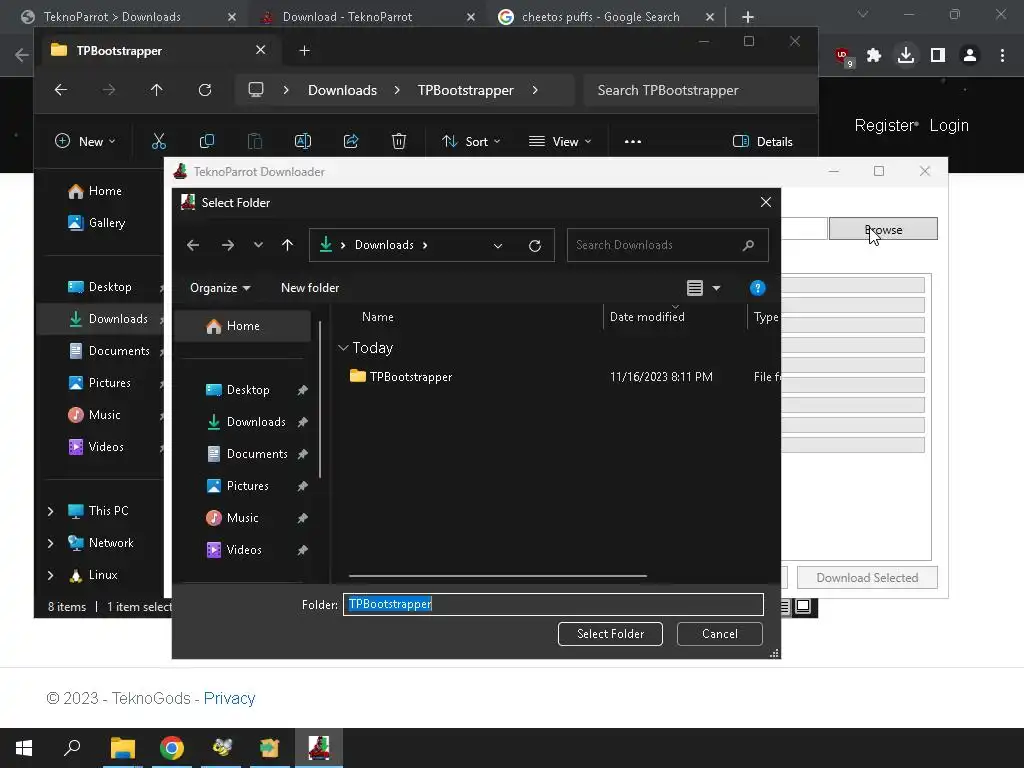The image size is (1024, 768).
Task: Click Copy icon in File Explorer toolbar
Action: coord(207,141)
